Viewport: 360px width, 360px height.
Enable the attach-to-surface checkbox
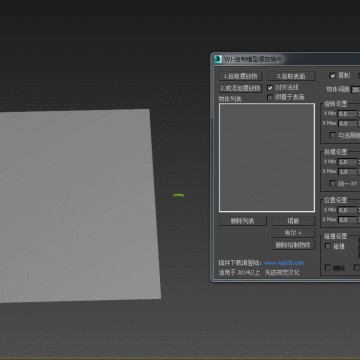pos(270,97)
